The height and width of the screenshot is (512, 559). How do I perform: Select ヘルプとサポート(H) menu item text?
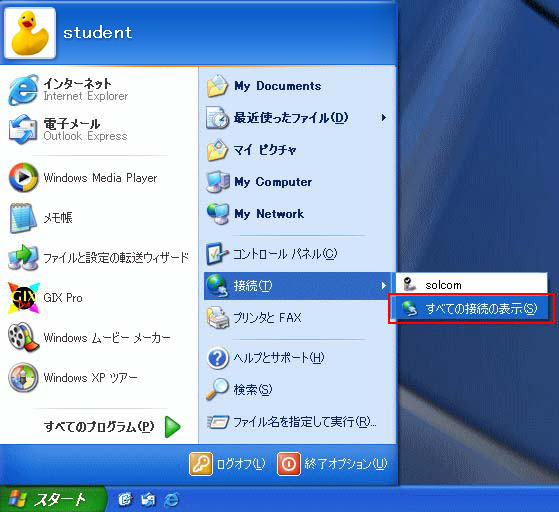pos(279,358)
